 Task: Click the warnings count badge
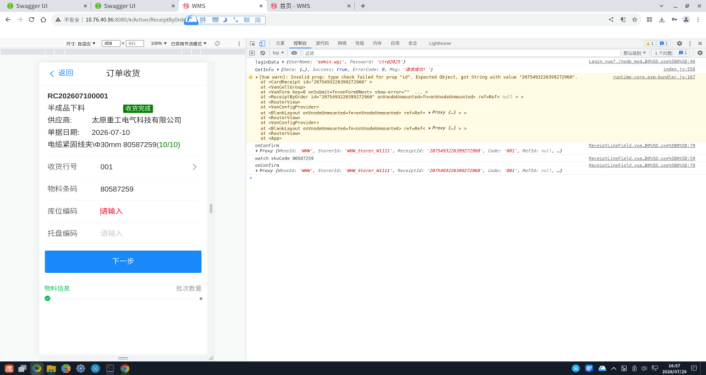tap(649, 43)
